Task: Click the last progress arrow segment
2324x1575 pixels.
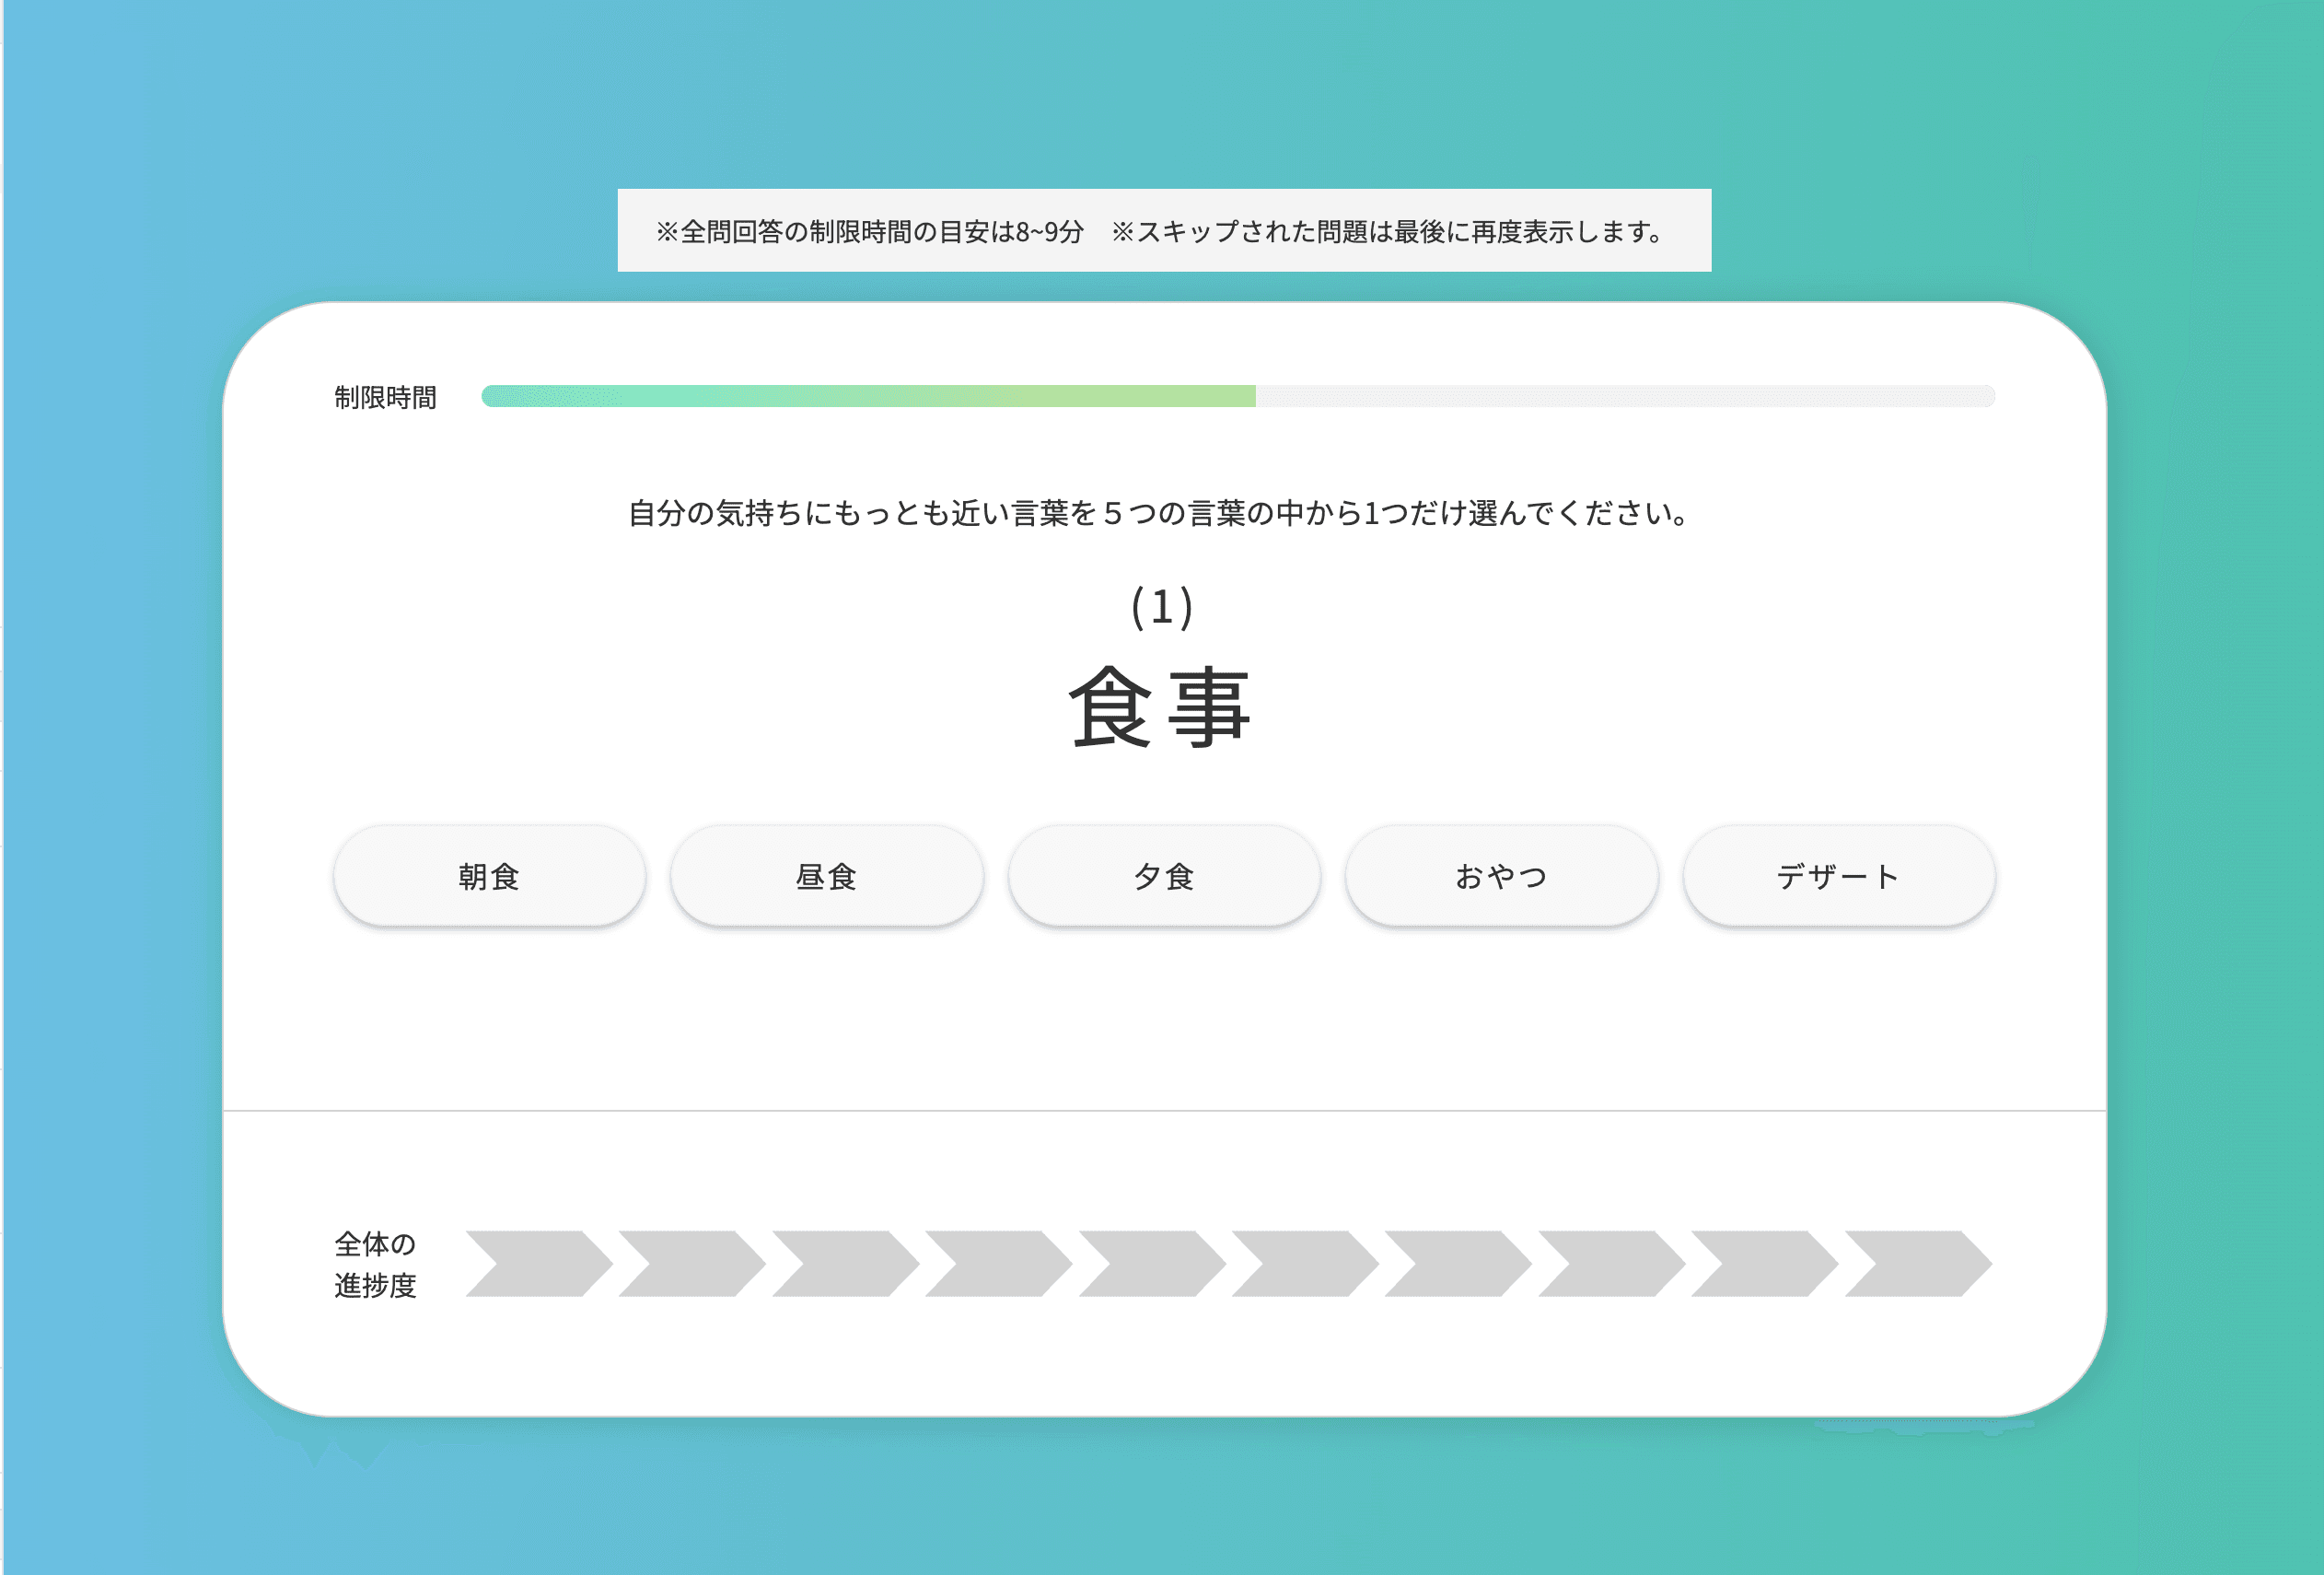Action: tap(1916, 1264)
